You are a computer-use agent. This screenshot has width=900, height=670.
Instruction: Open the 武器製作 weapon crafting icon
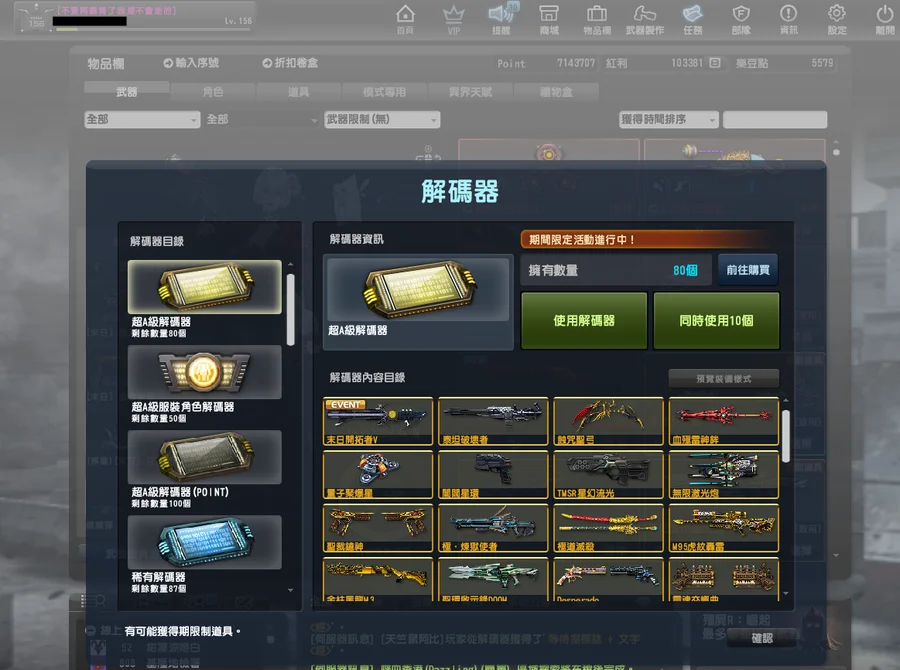point(645,19)
